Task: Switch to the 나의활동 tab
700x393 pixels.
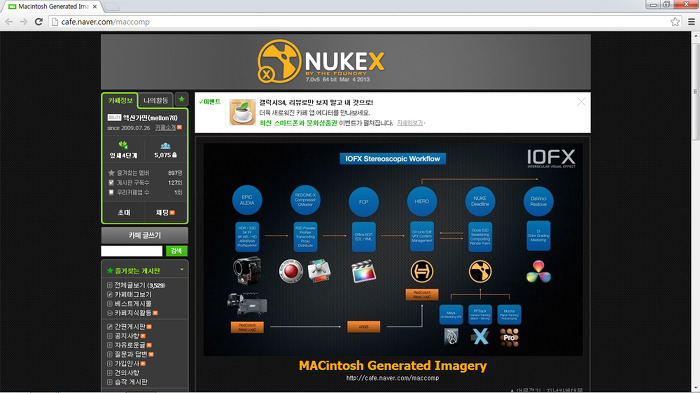Action: pos(155,100)
